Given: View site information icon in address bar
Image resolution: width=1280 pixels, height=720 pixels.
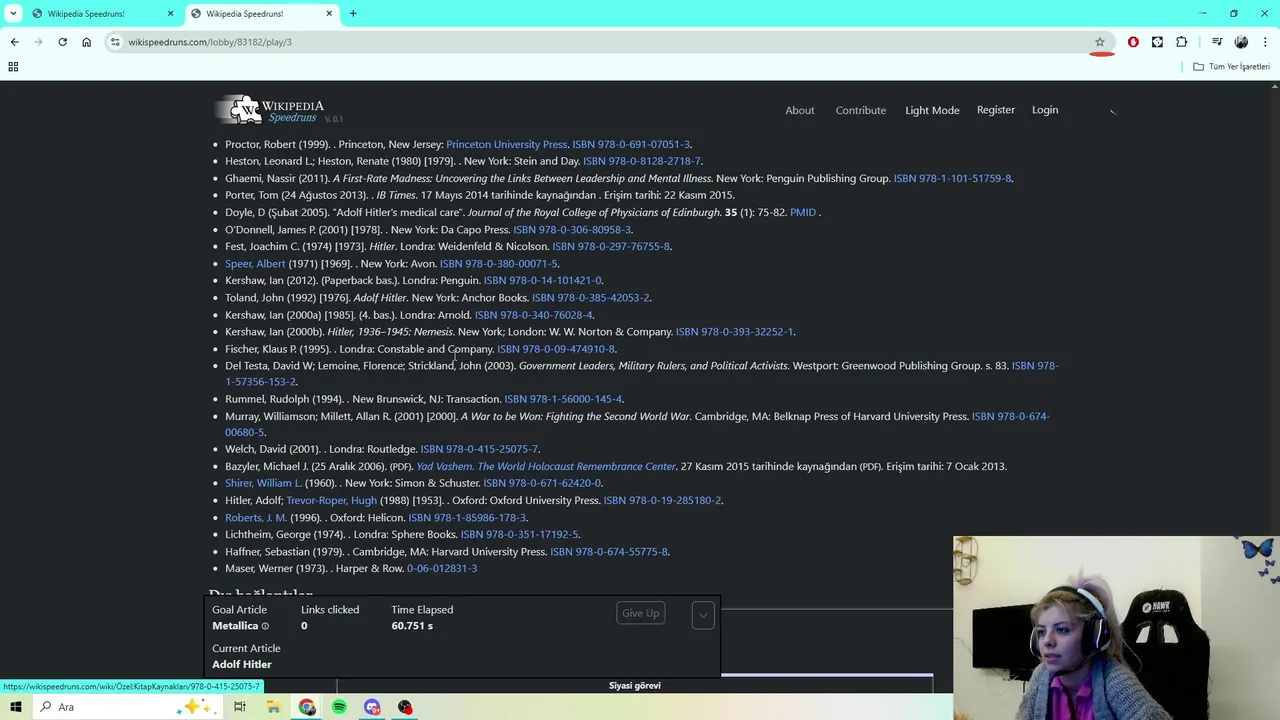Looking at the screenshot, I should 115,42.
